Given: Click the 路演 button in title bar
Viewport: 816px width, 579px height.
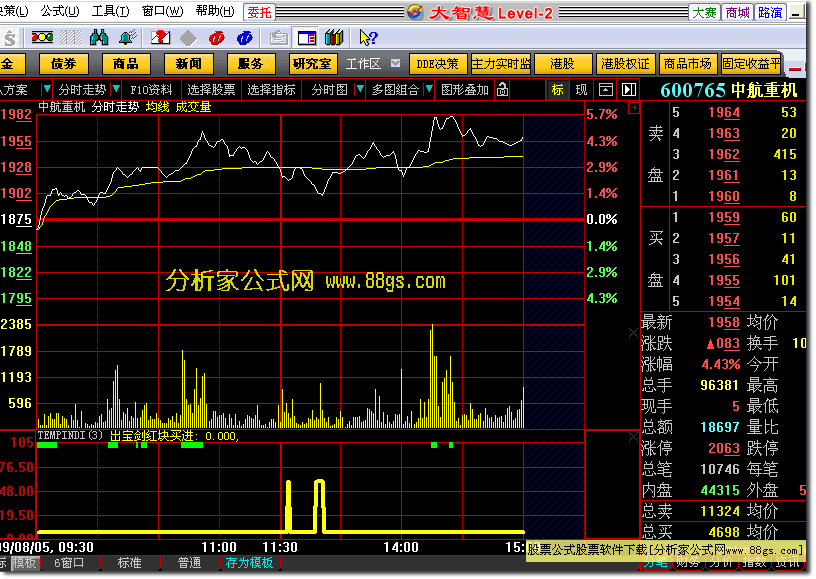Looking at the screenshot, I should [x=770, y=12].
